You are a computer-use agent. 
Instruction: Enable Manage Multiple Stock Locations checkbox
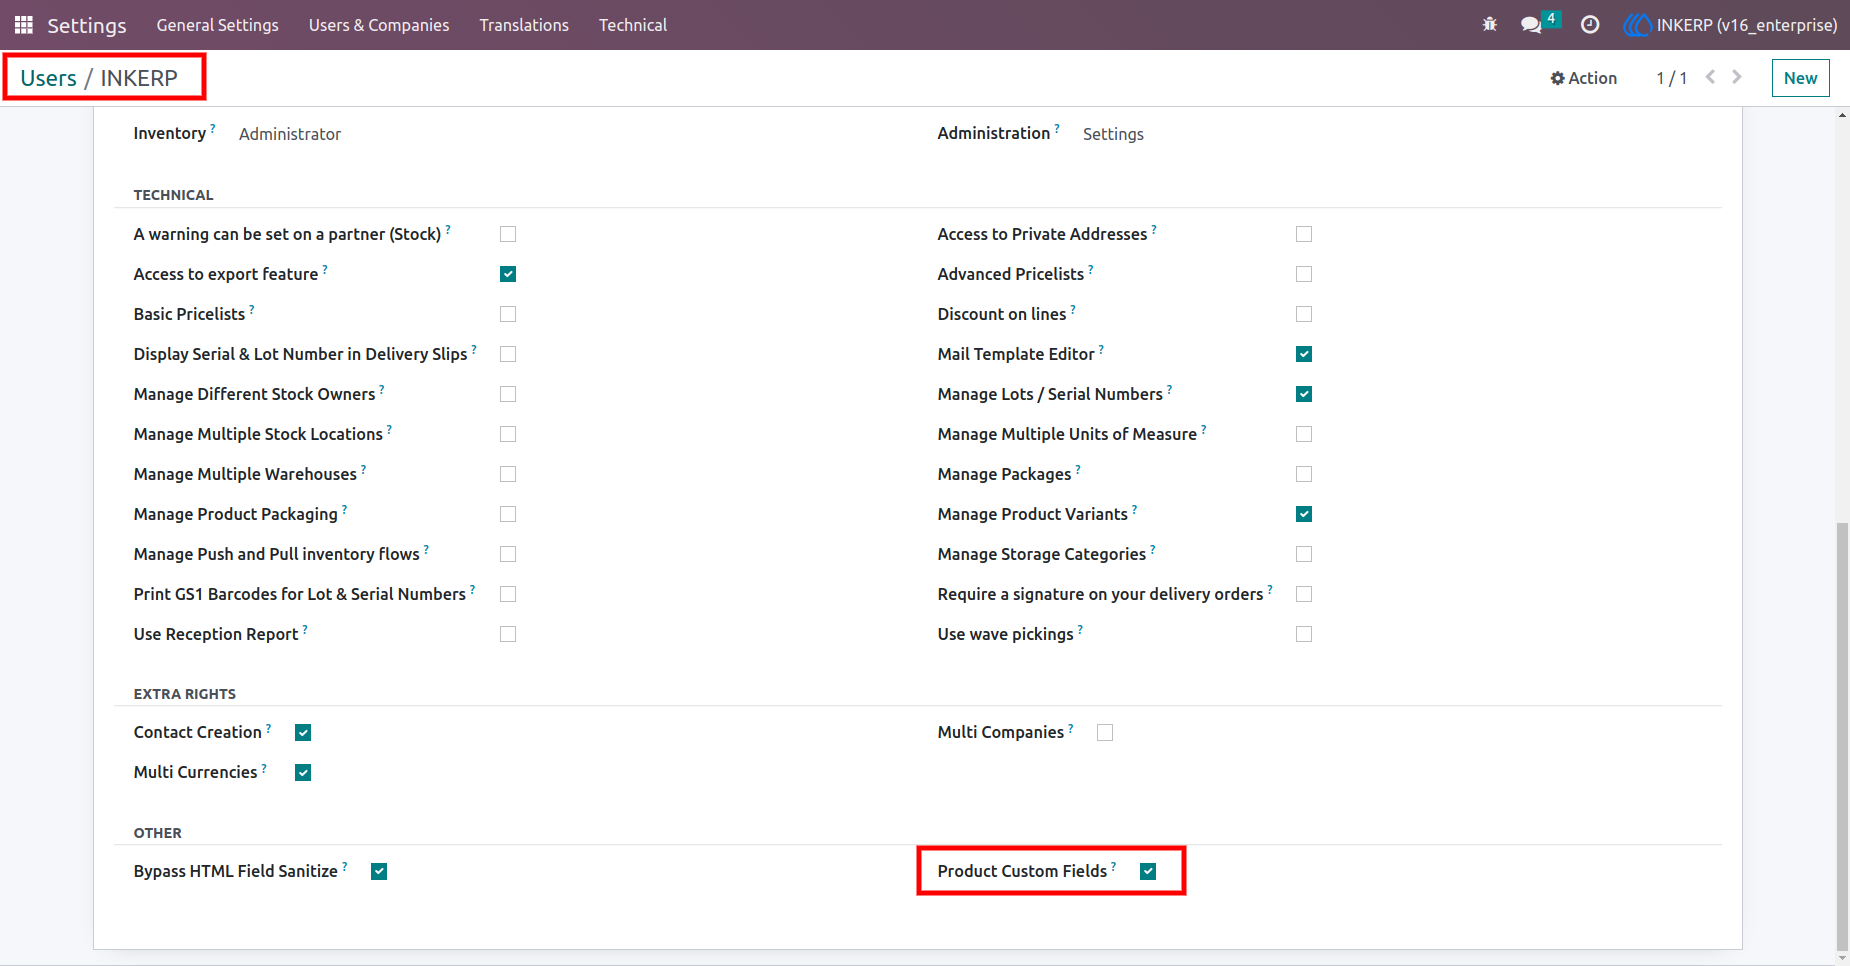click(508, 434)
